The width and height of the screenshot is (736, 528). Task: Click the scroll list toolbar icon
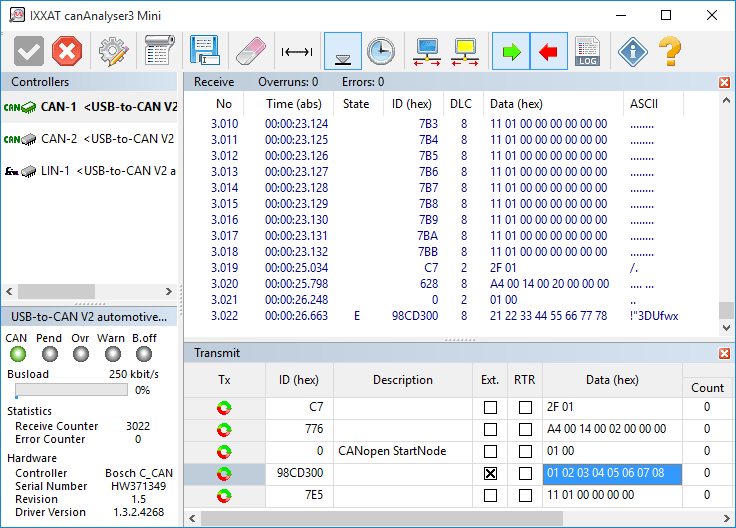(159, 50)
